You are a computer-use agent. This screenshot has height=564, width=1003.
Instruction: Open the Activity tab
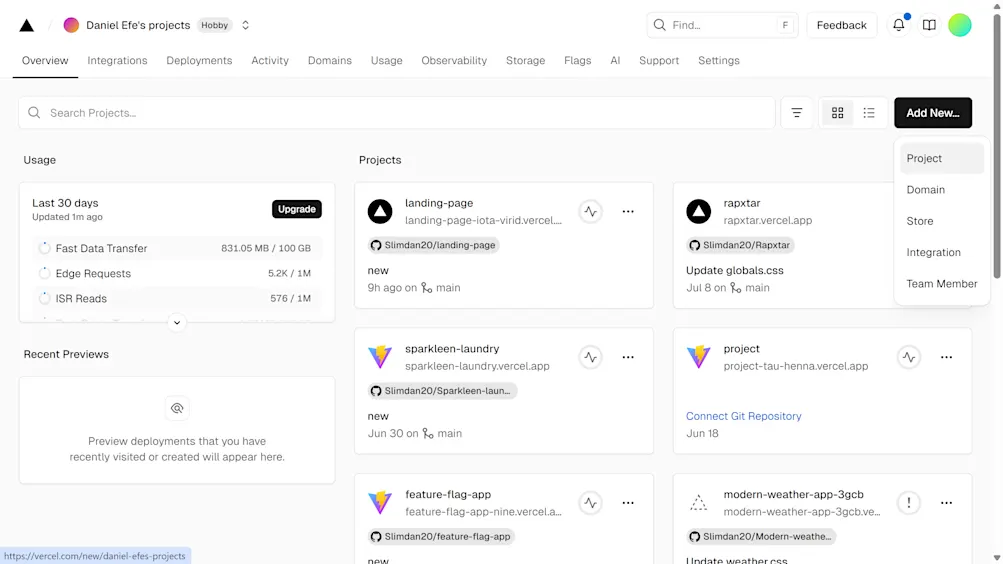tap(270, 60)
